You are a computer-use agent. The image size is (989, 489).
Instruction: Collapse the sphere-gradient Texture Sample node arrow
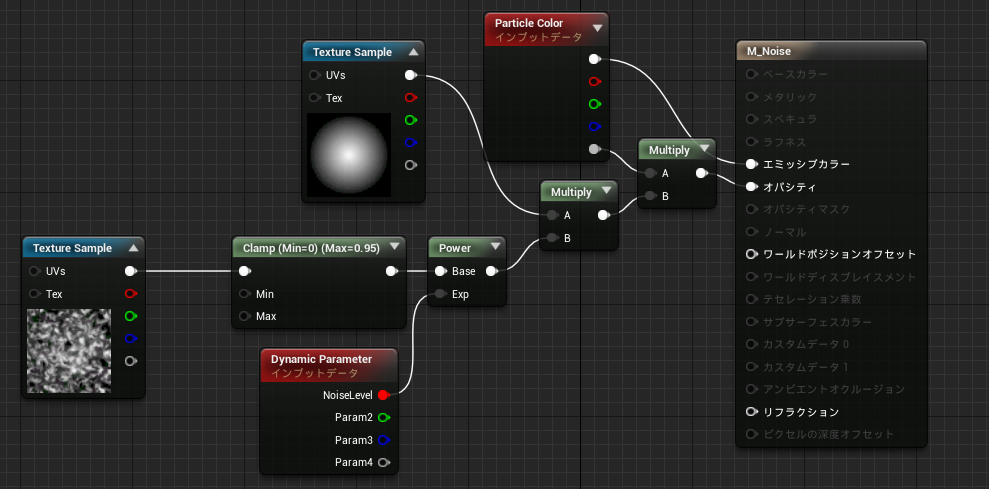coord(413,52)
